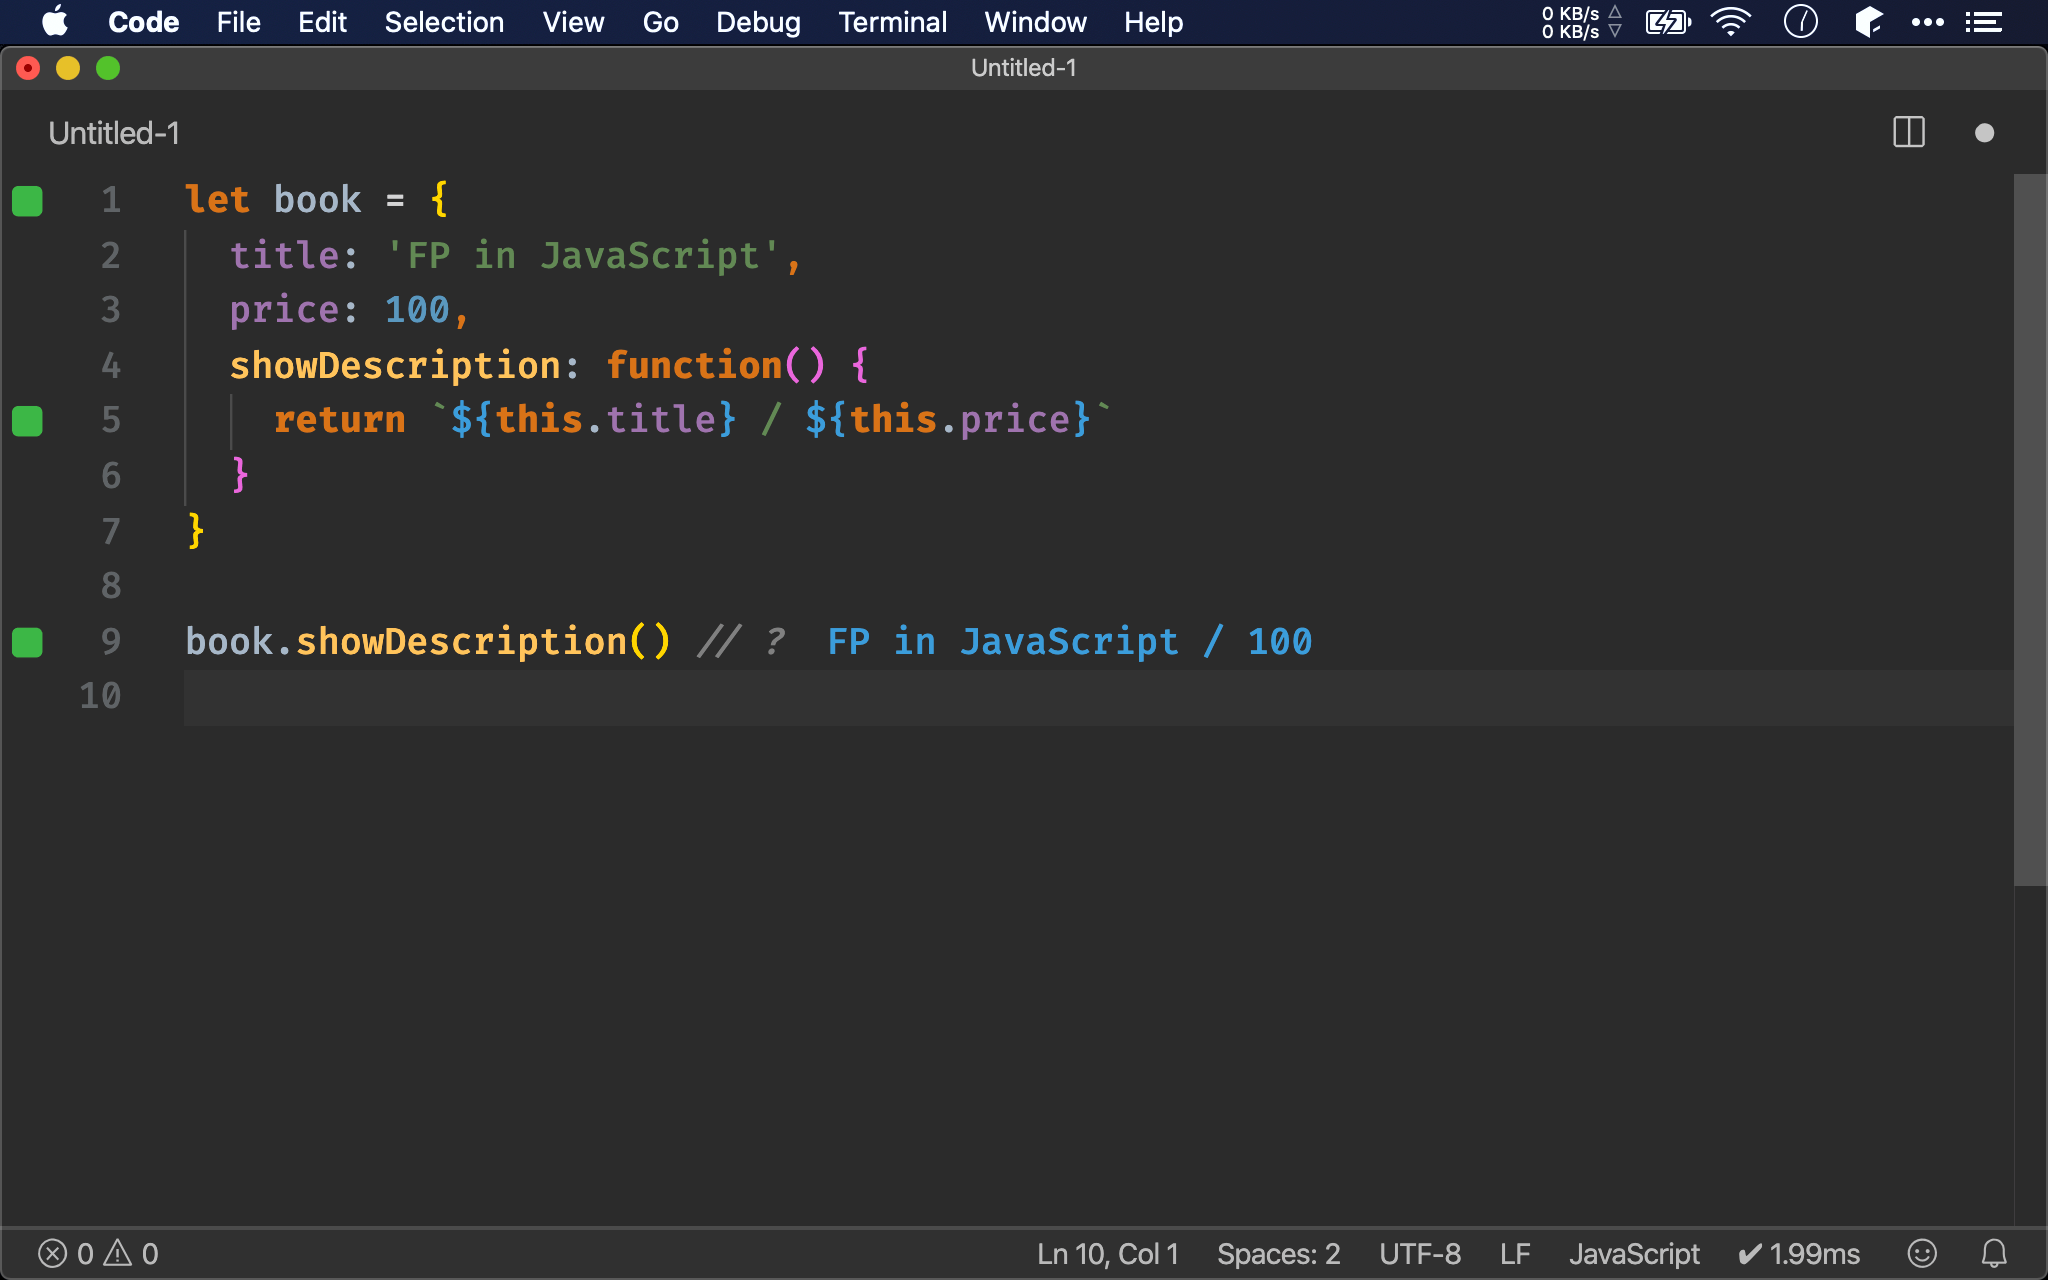2048x1280 pixels.
Task: Click the green coverage marker on line 1
Action: (27, 201)
